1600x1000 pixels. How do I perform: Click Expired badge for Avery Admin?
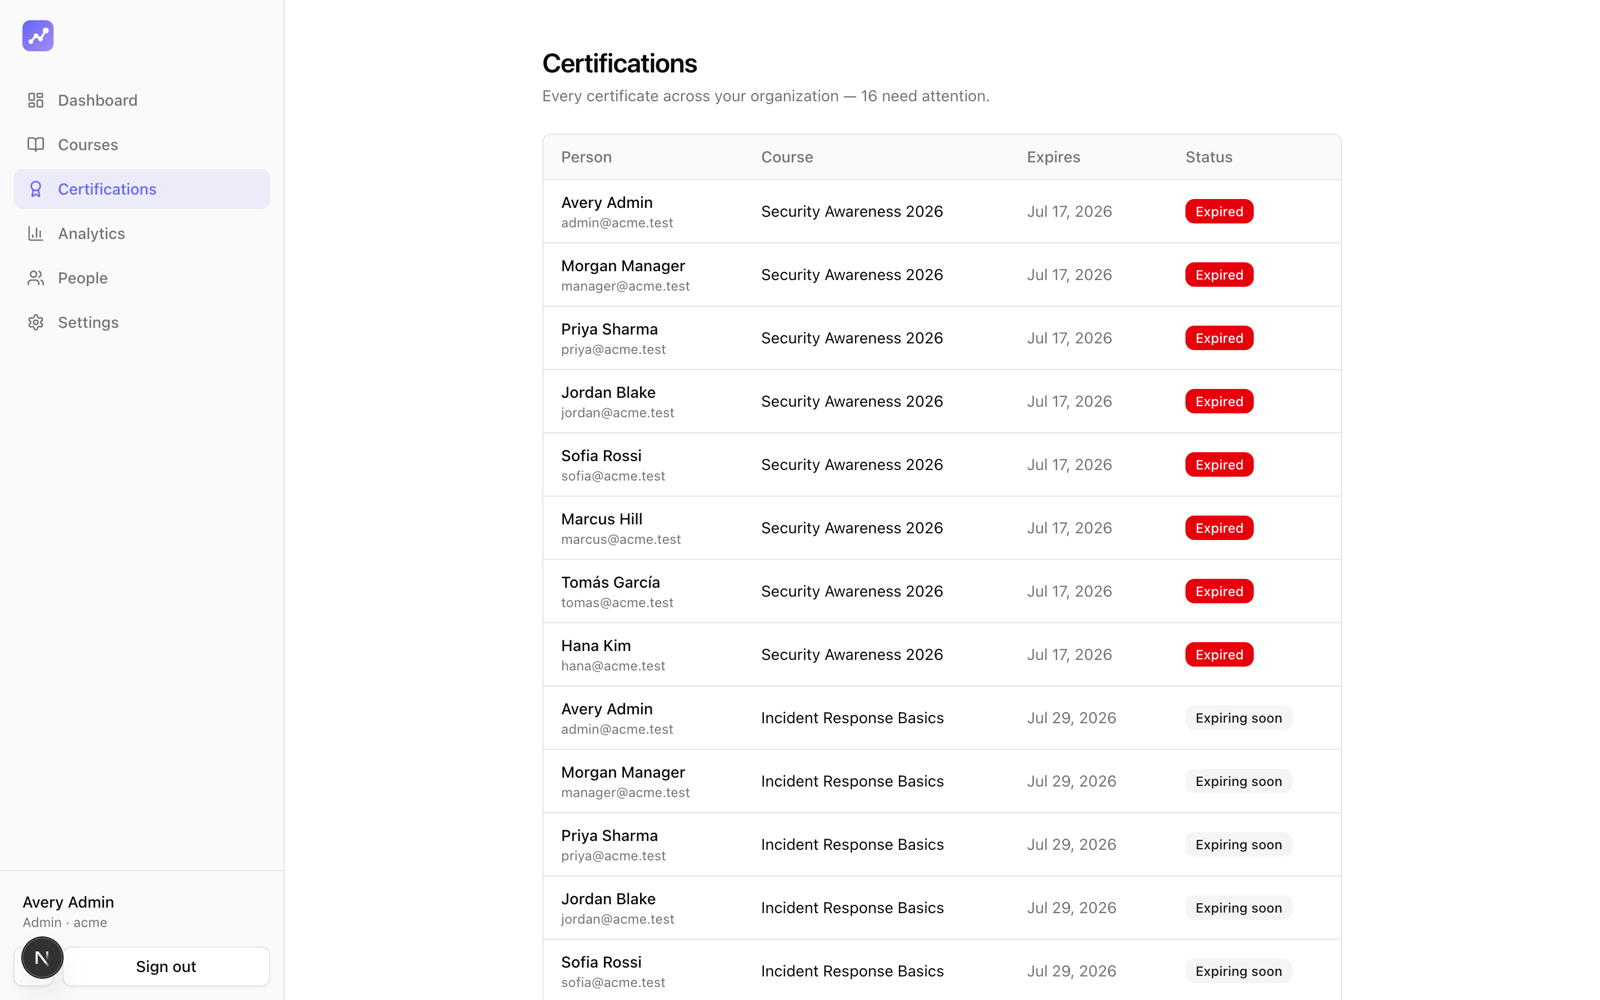tap(1219, 211)
